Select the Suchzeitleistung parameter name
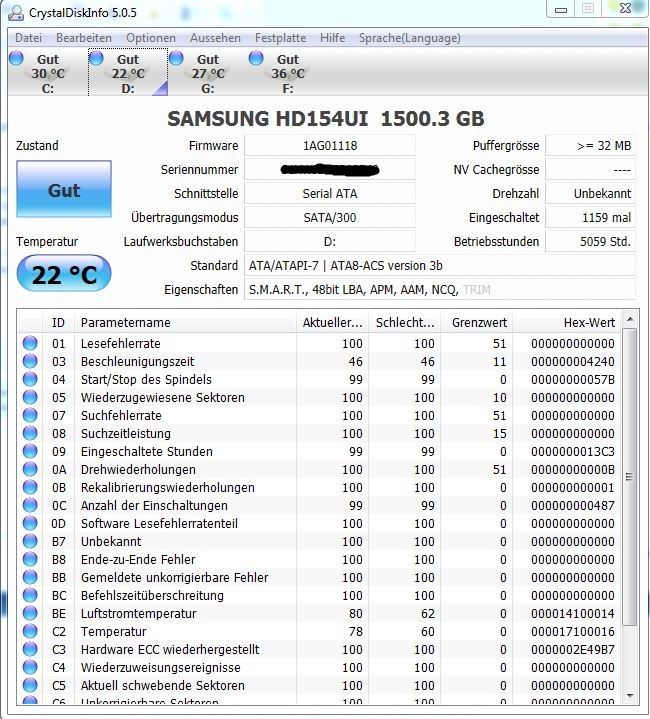This screenshot has height=719, width=650. coord(126,433)
